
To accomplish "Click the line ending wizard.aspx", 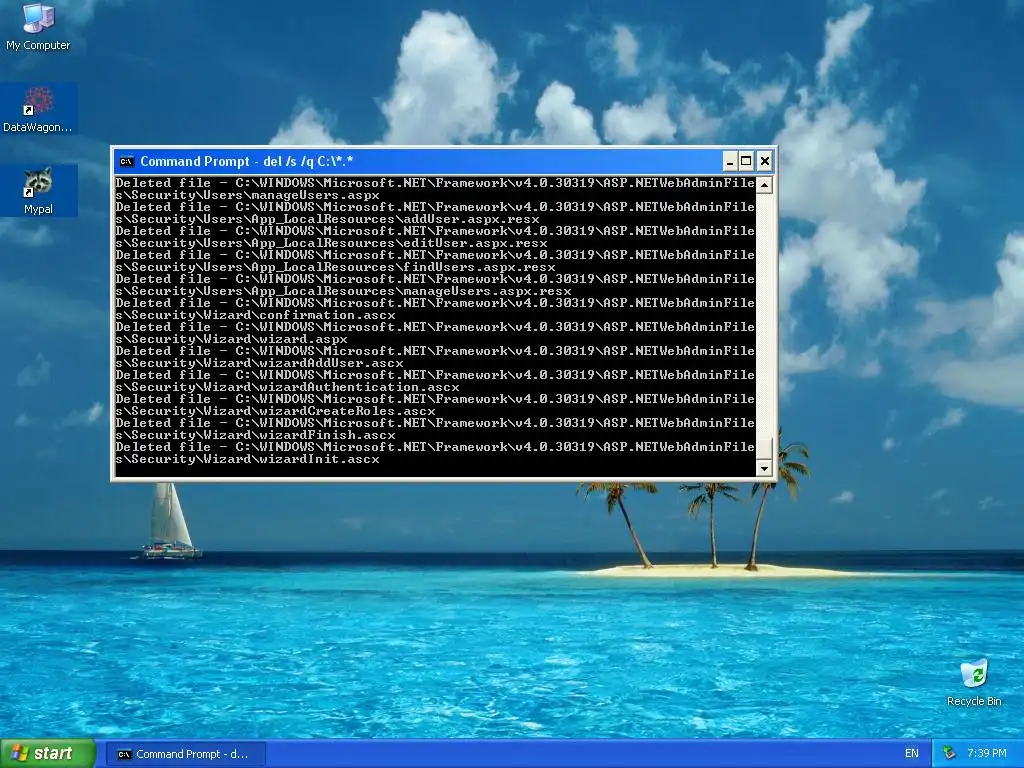I will coord(231,339).
